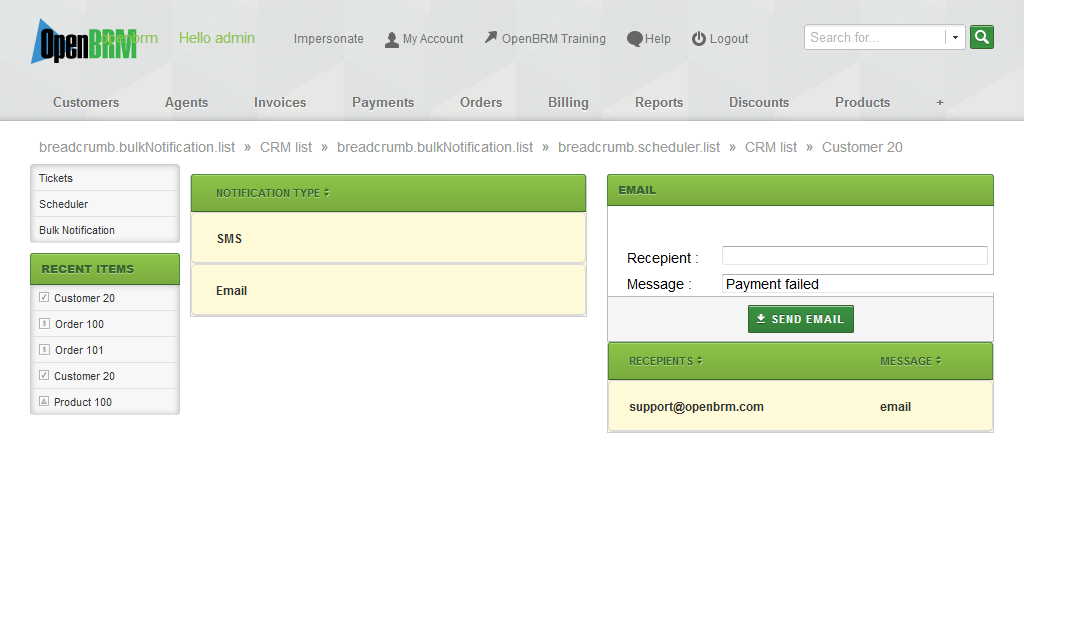This screenshot has height=637, width=1084.
Task: Click the Impersonate link
Action: point(329,39)
